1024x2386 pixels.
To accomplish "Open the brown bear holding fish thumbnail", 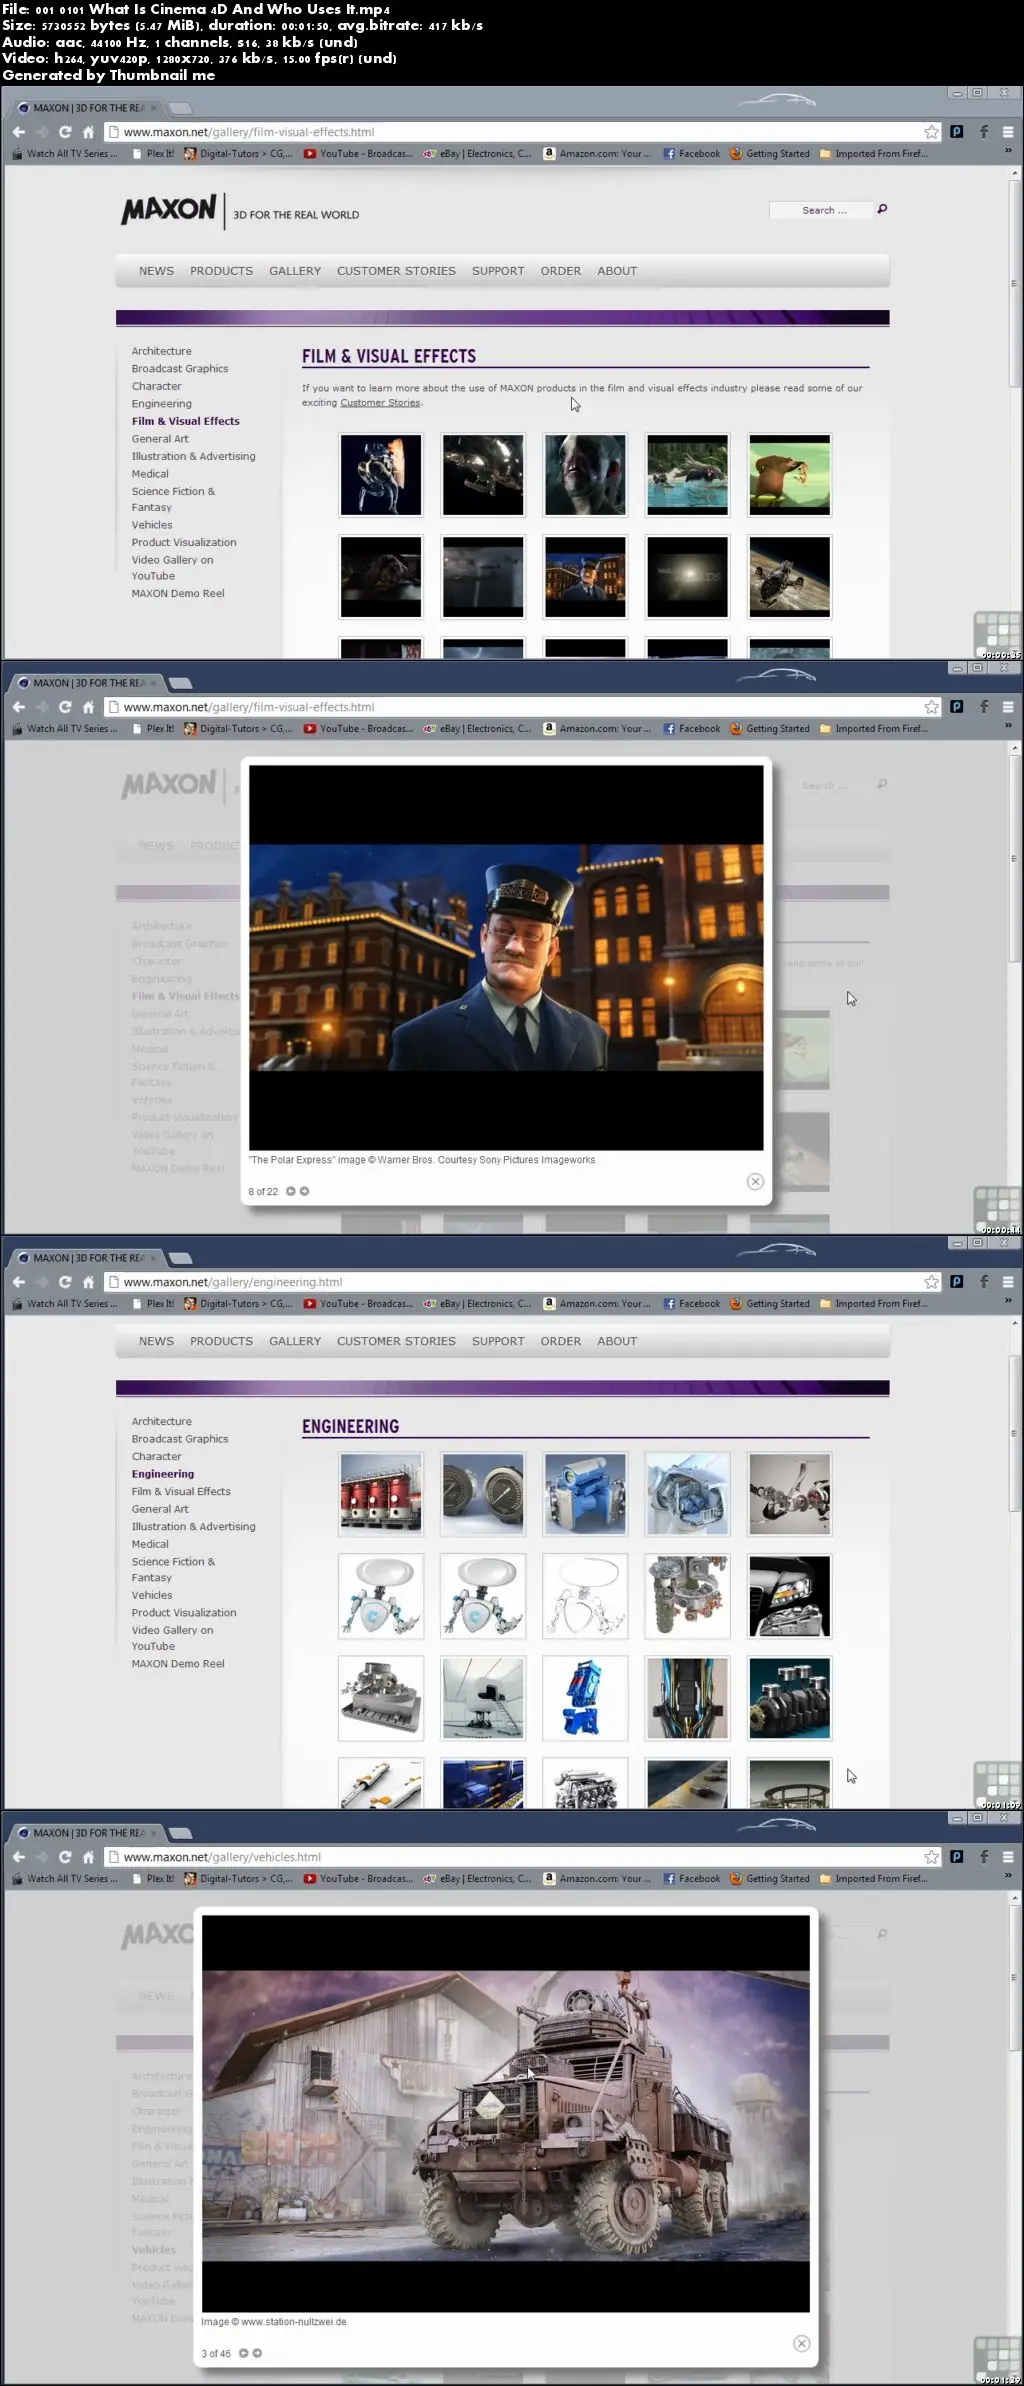I will point(790,475).
